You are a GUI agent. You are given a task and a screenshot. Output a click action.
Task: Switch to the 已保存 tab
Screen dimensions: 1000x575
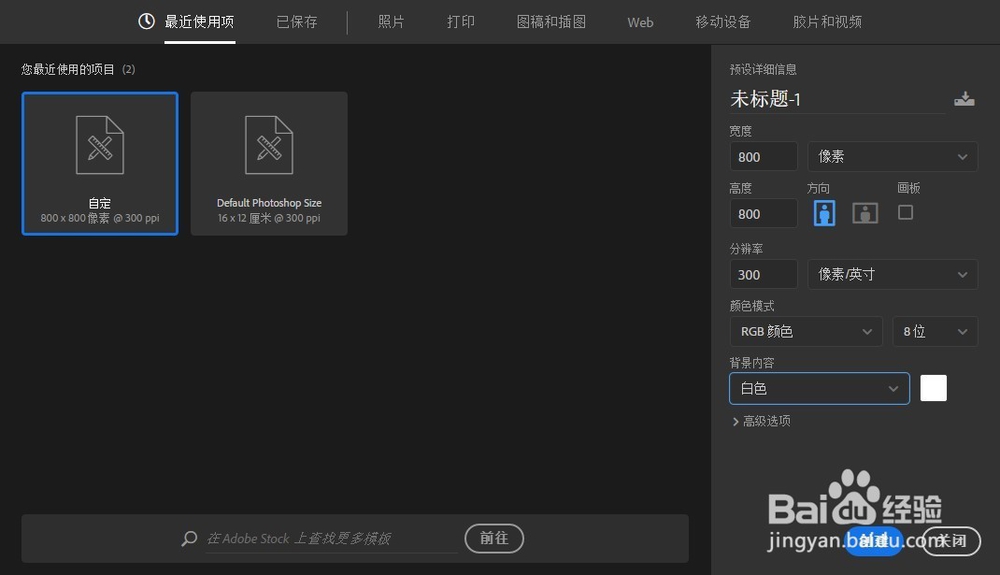coord(297,22)
